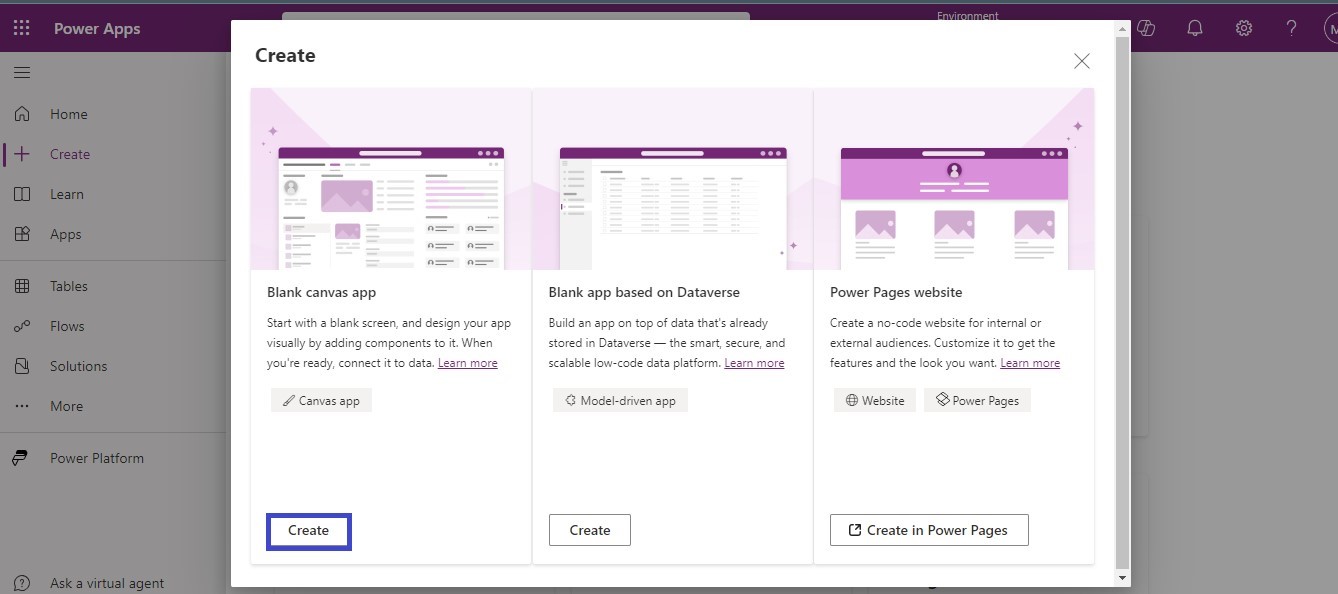Viewport: 1338px width, 594px height.
Task: Open Solutions in the sidebar
Action: (78, 366)
